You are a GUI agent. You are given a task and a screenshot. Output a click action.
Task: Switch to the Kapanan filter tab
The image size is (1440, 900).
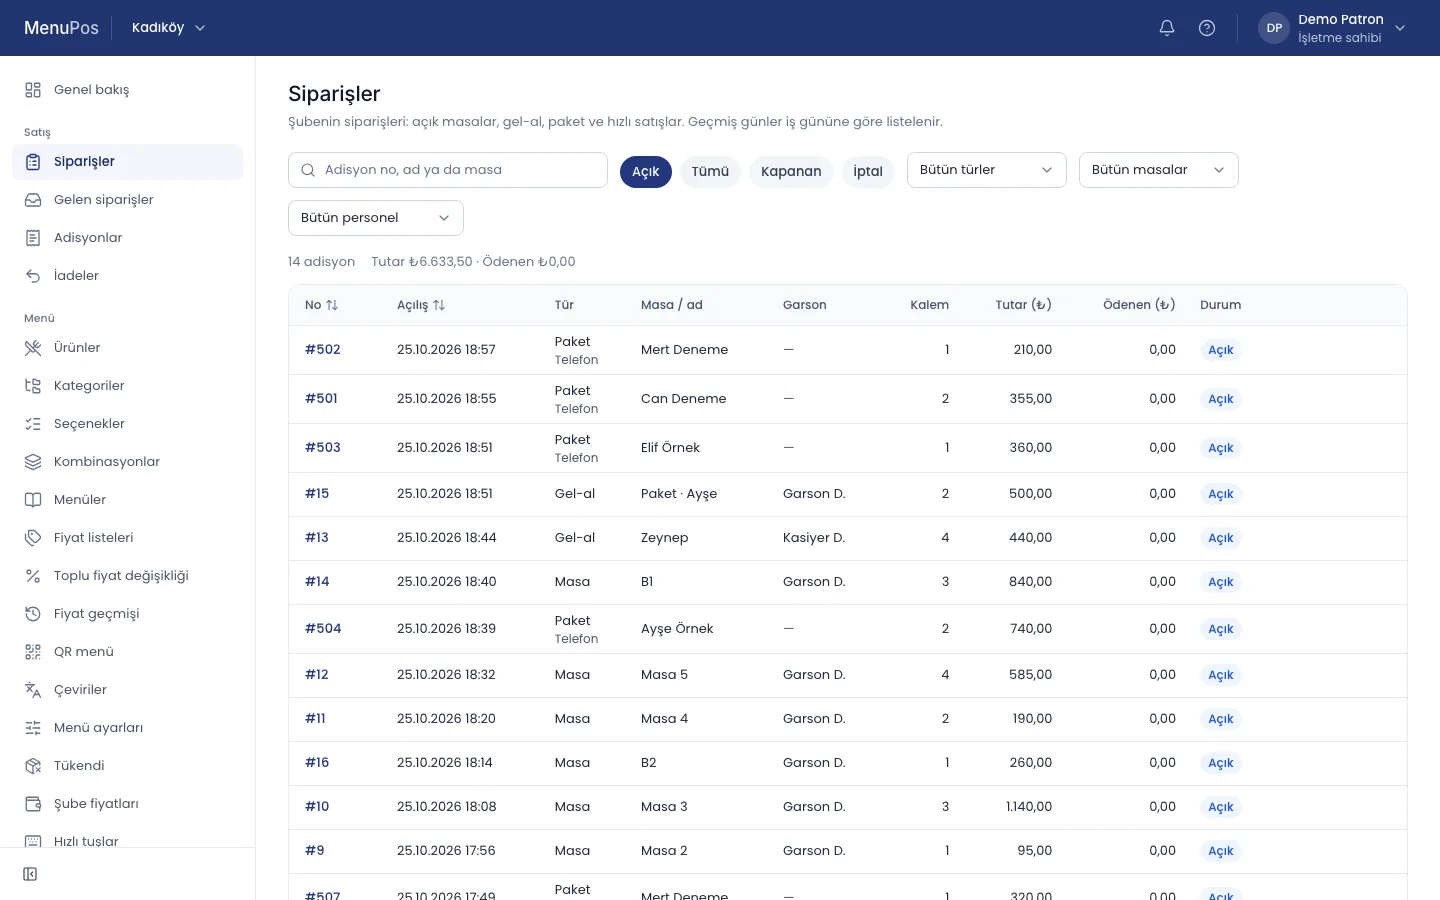coord(791,171)
